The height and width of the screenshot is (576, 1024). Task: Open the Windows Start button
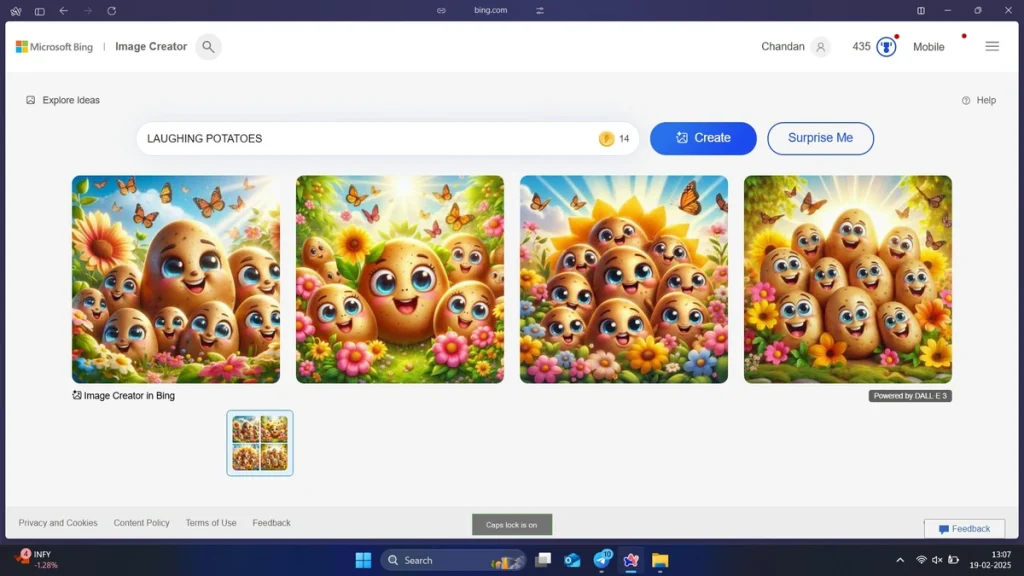(x=363, y=560)
